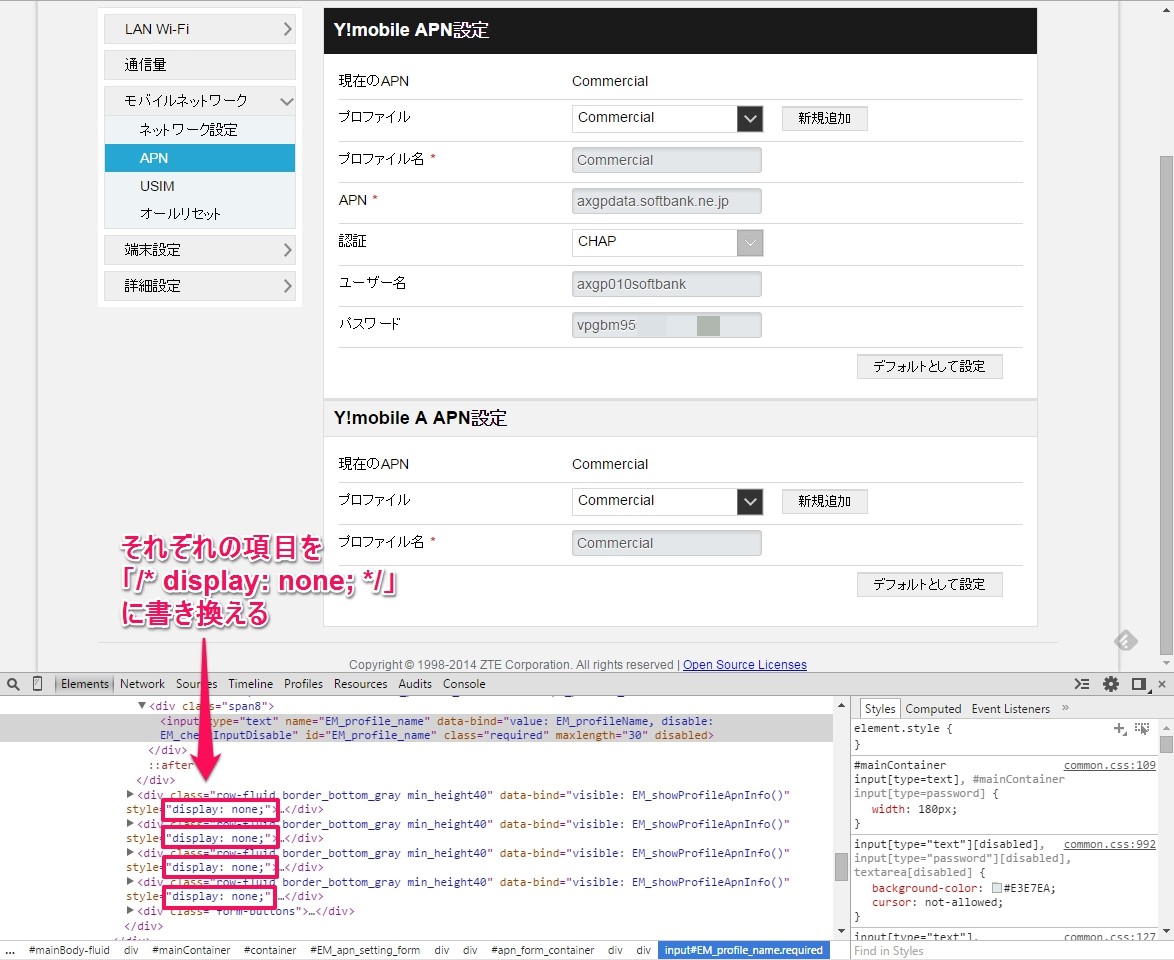This screenshot has height=960, width=1174.
Task: Click the APN axgpdata.softbank.ne.jp field
Action: coord(666,201)
